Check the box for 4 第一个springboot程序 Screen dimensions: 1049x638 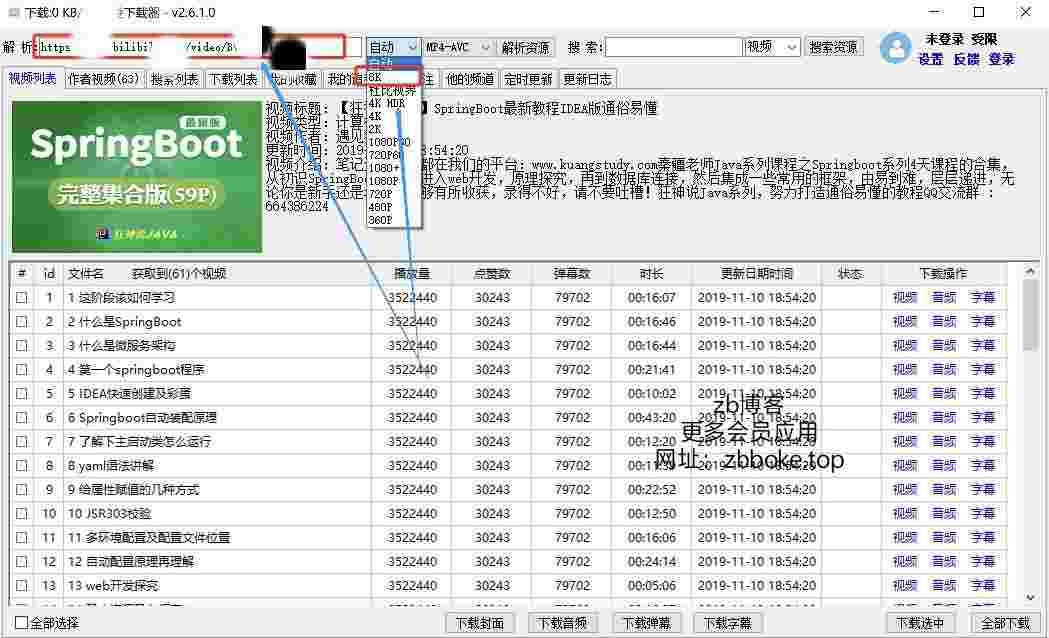[x=22, y=370]
